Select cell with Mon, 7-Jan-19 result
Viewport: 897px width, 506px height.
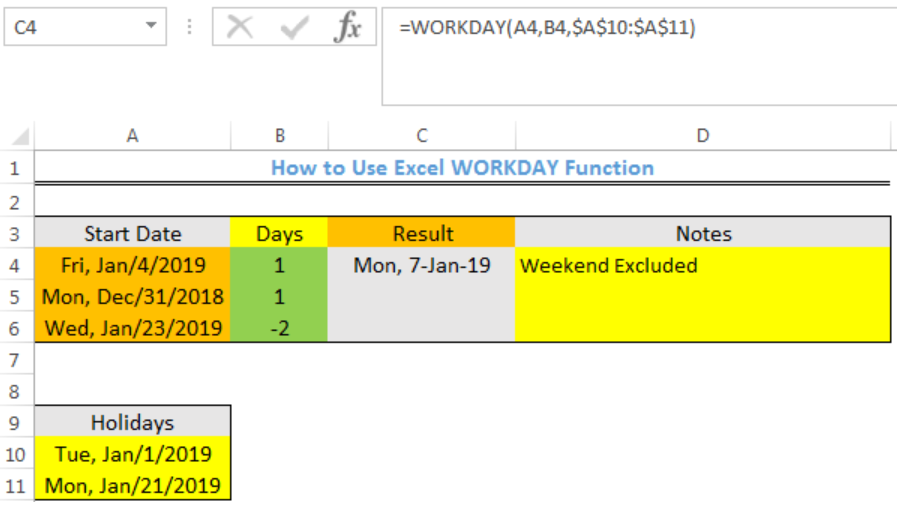[x=422, y=265]
